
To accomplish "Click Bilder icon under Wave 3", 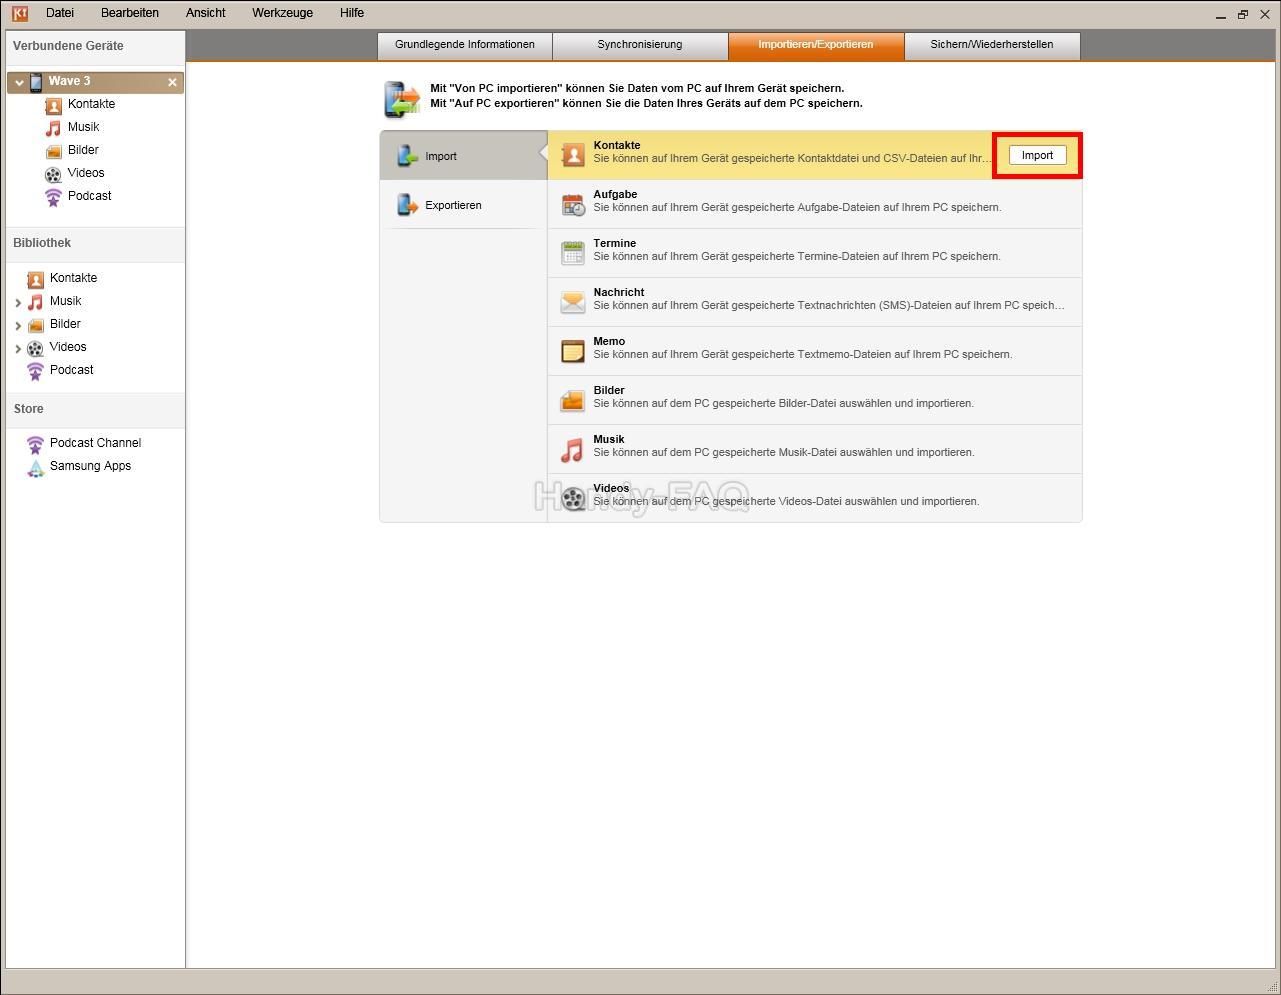I will (x=54, y=151).
